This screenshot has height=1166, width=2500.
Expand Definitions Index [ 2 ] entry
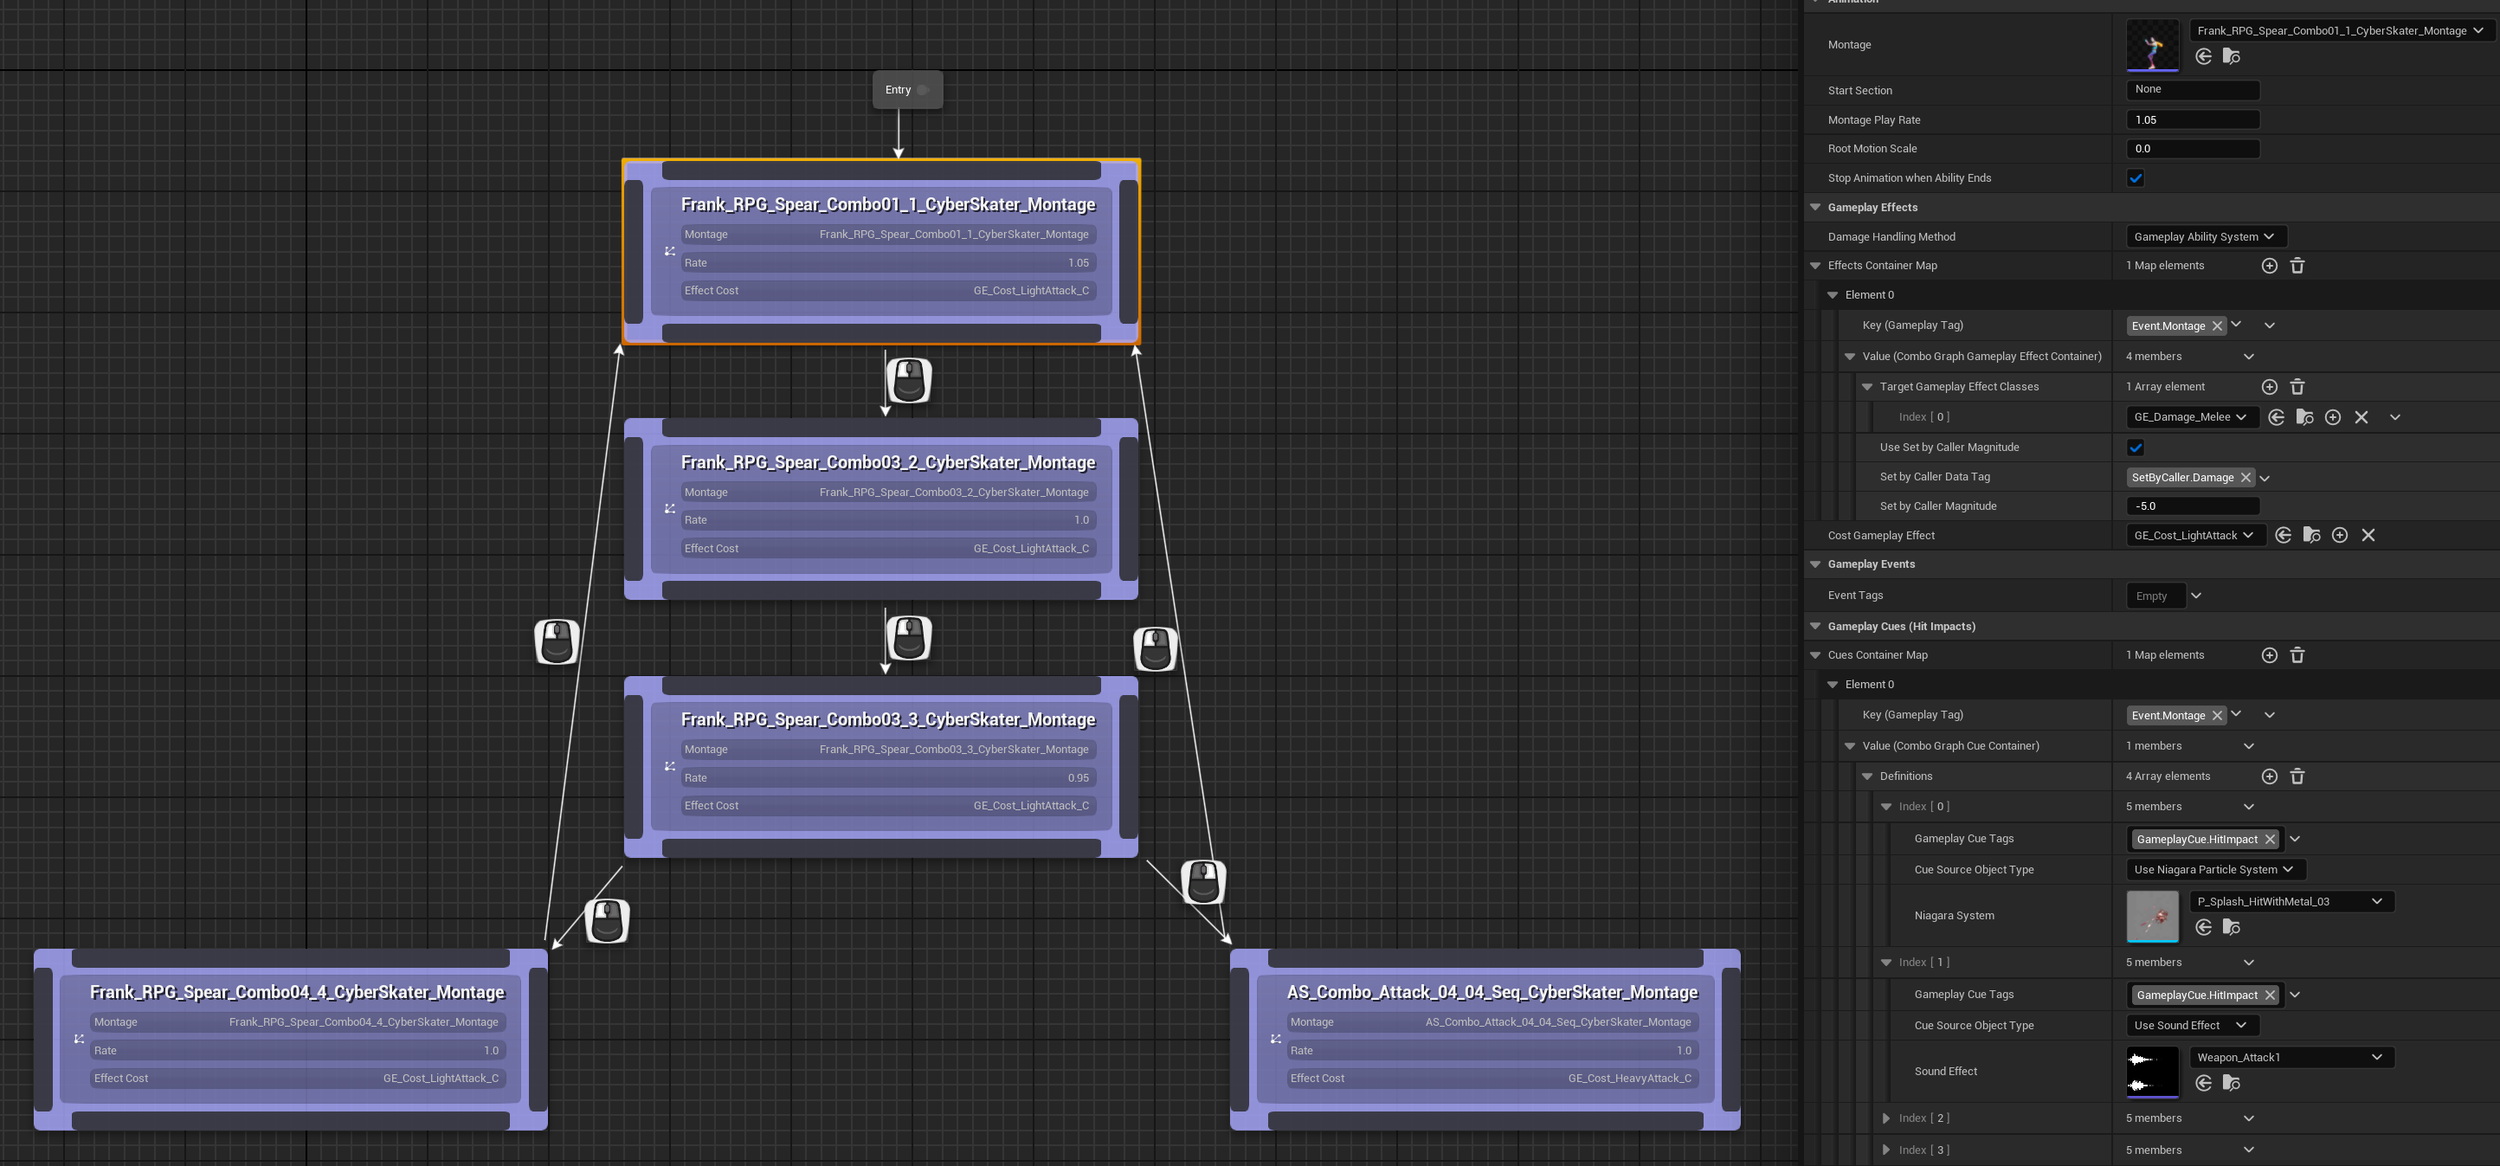[x=1886, y=1119]
